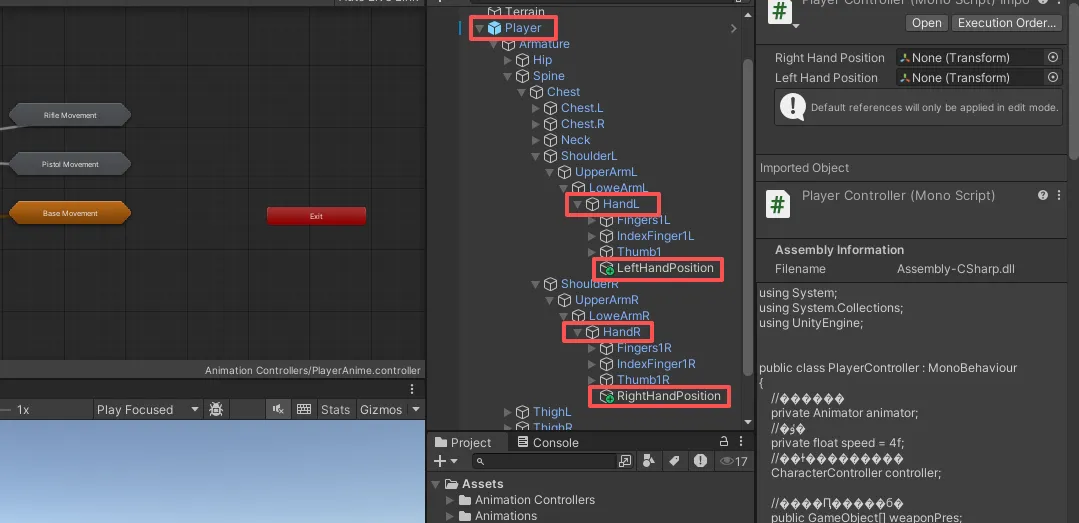
Task: Click the Animation Controllers folder icon
Action: click(x=465, y=500)
